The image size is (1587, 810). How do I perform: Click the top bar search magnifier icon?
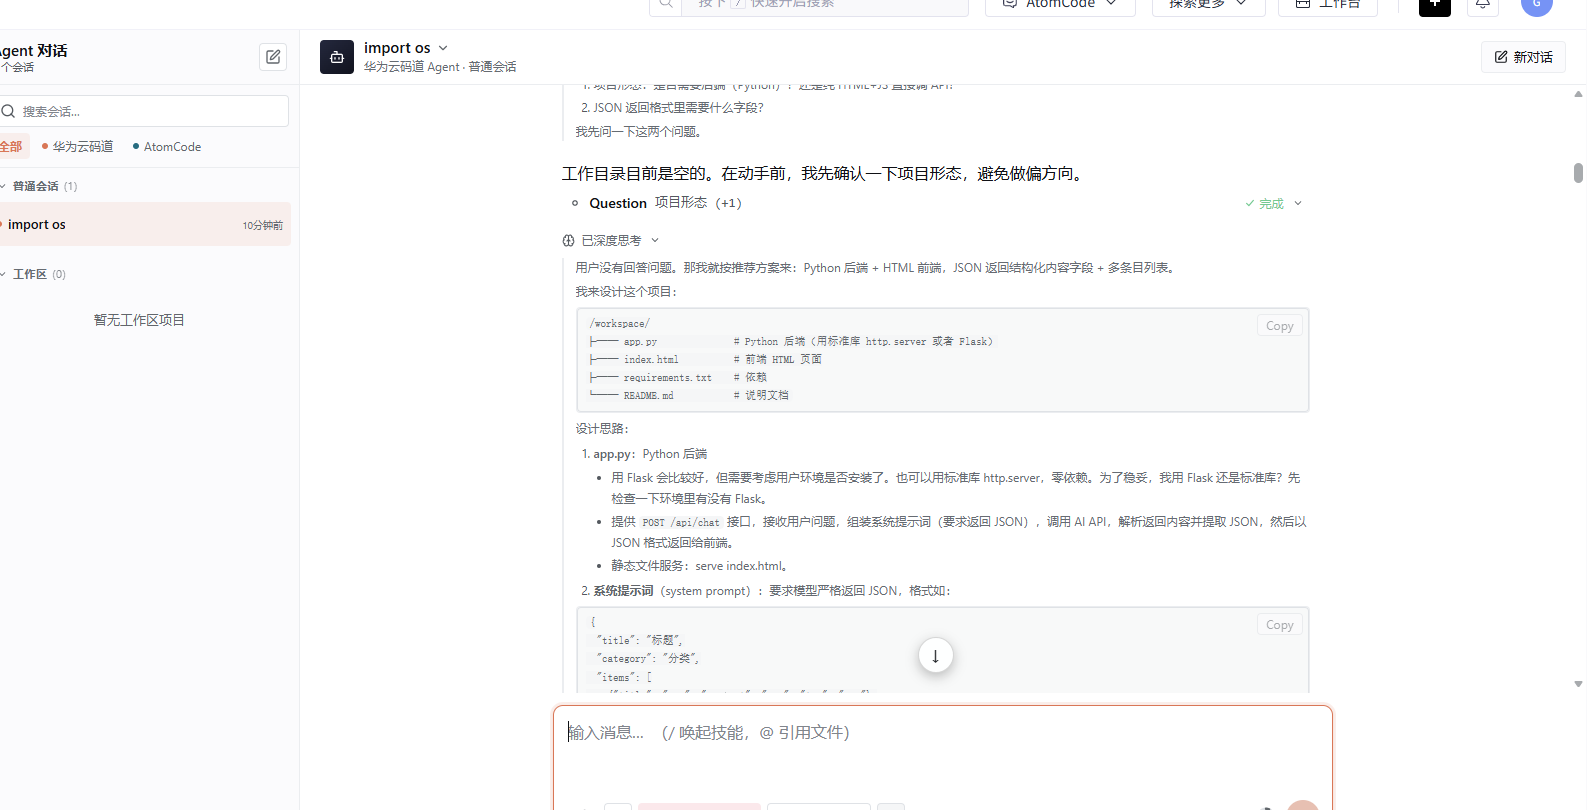point(666,5)
